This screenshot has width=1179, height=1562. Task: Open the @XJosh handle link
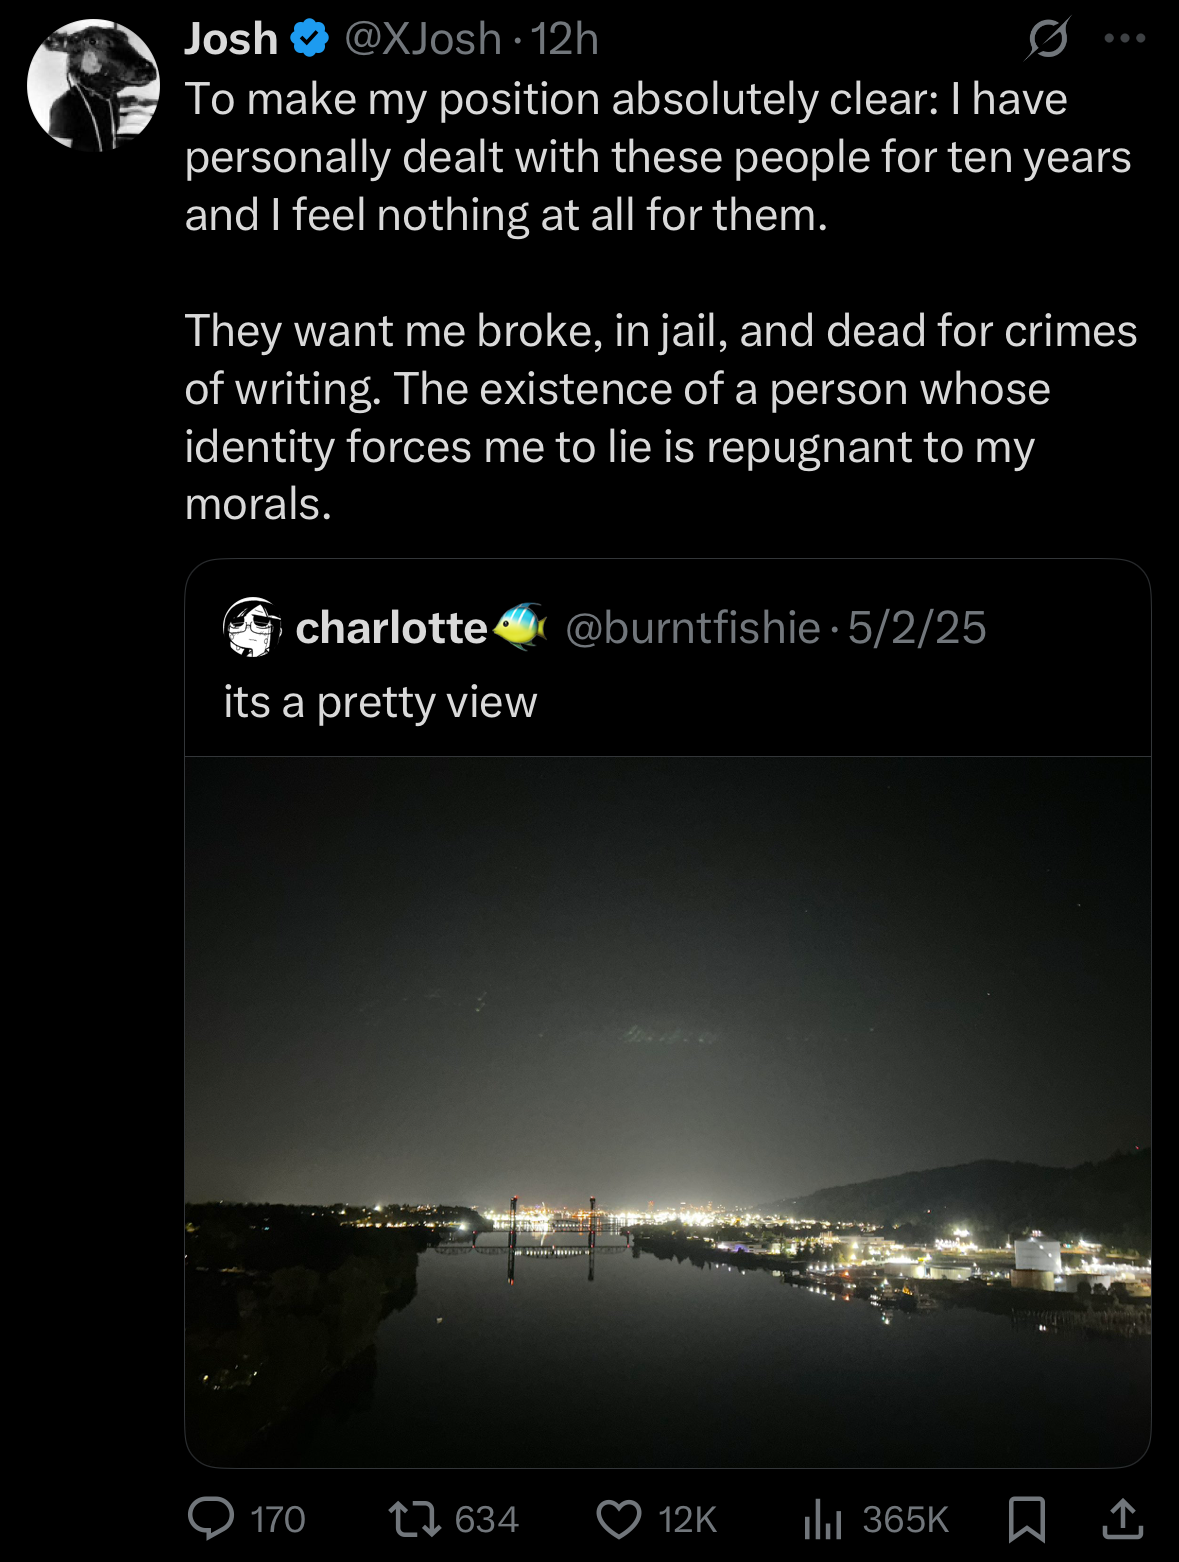(x=423, y=40)
